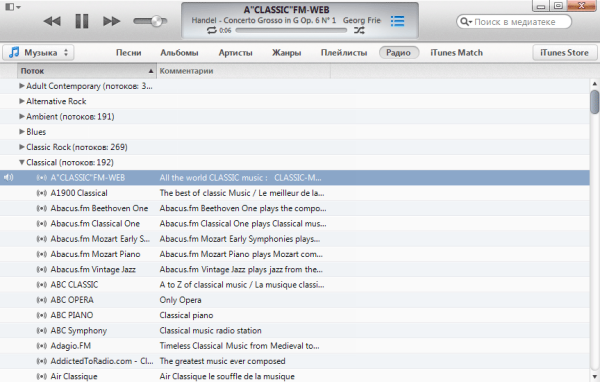600x382 pixels.
Task: Switch to the Плейлисты tab
Action: click(344, 53)
